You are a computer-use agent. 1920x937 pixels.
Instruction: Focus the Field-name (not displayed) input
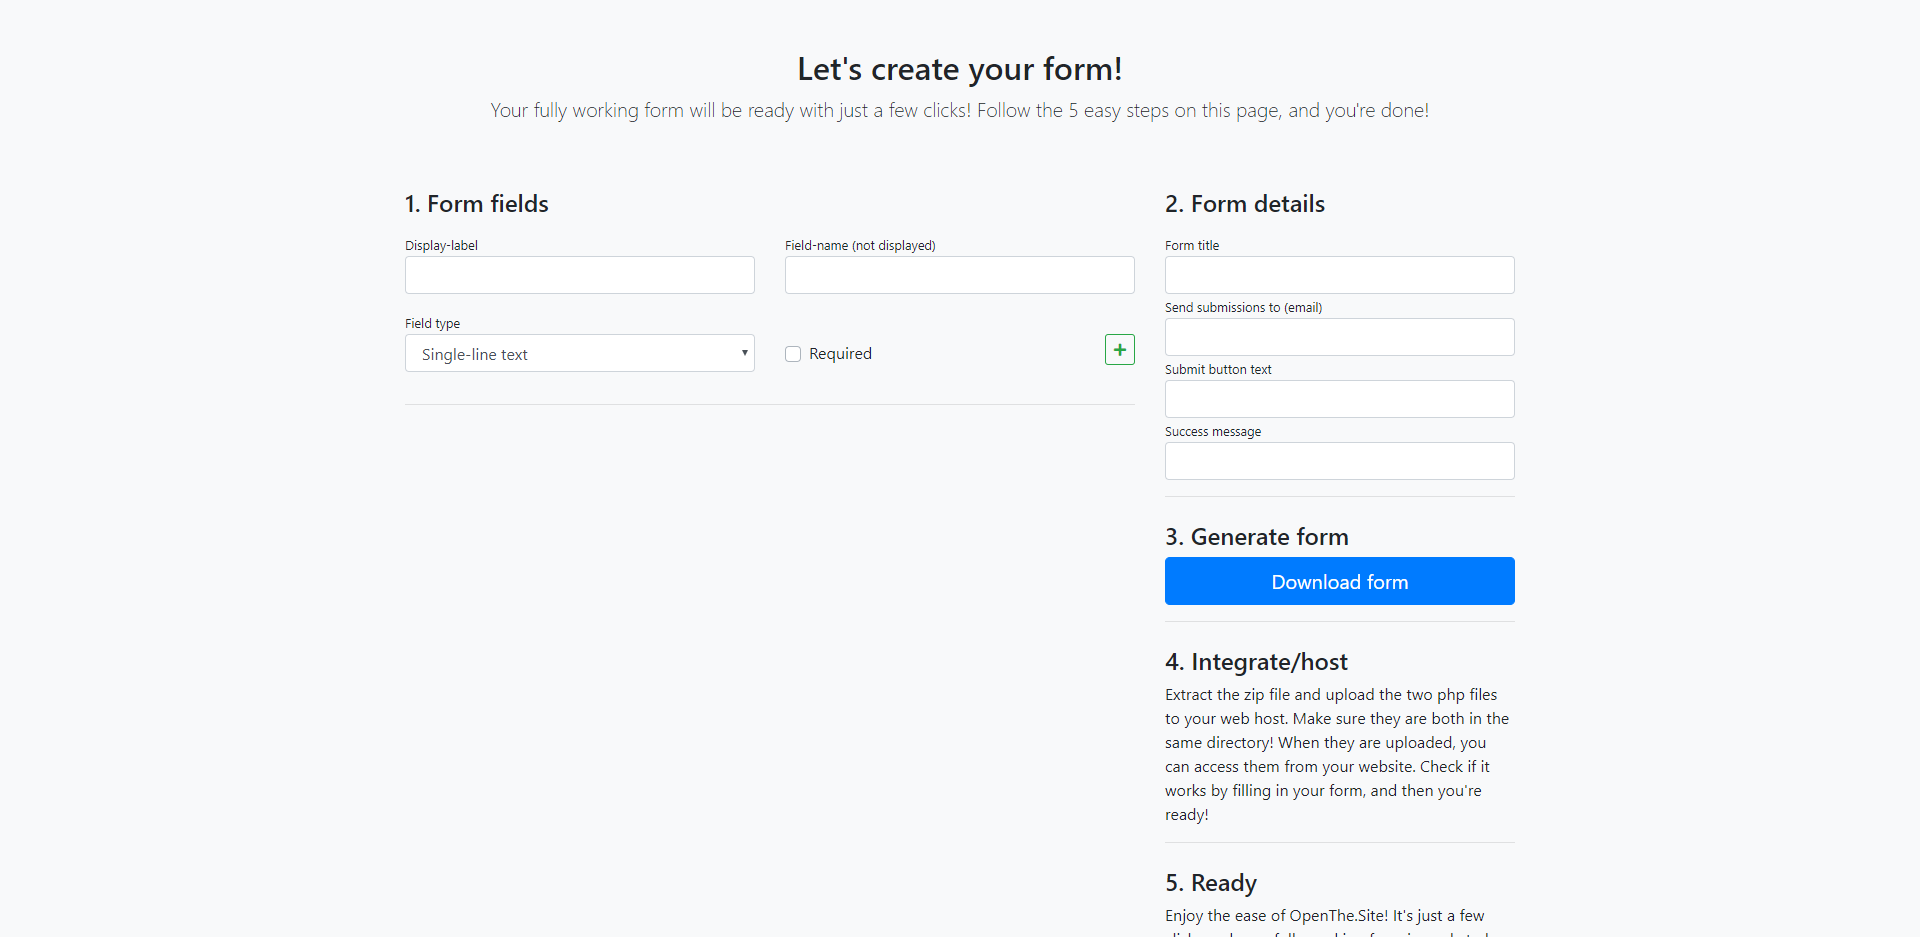[960, 275]
